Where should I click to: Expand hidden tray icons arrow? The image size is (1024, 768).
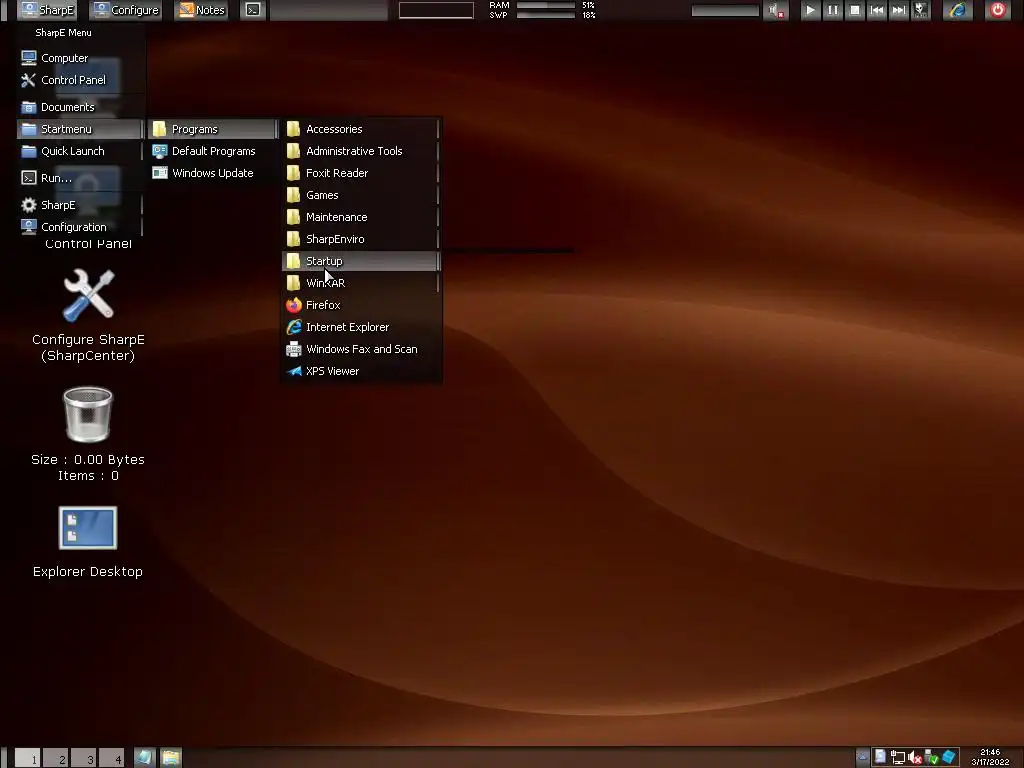(863, 758)
